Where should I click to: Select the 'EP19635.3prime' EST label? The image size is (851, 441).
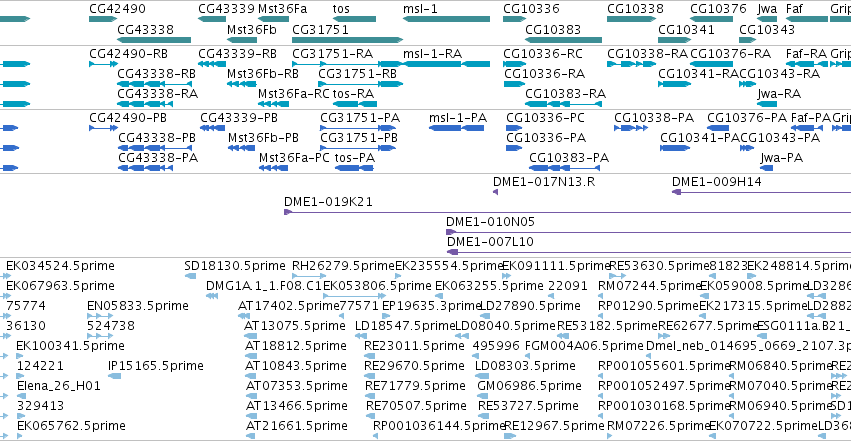[432, 306]
